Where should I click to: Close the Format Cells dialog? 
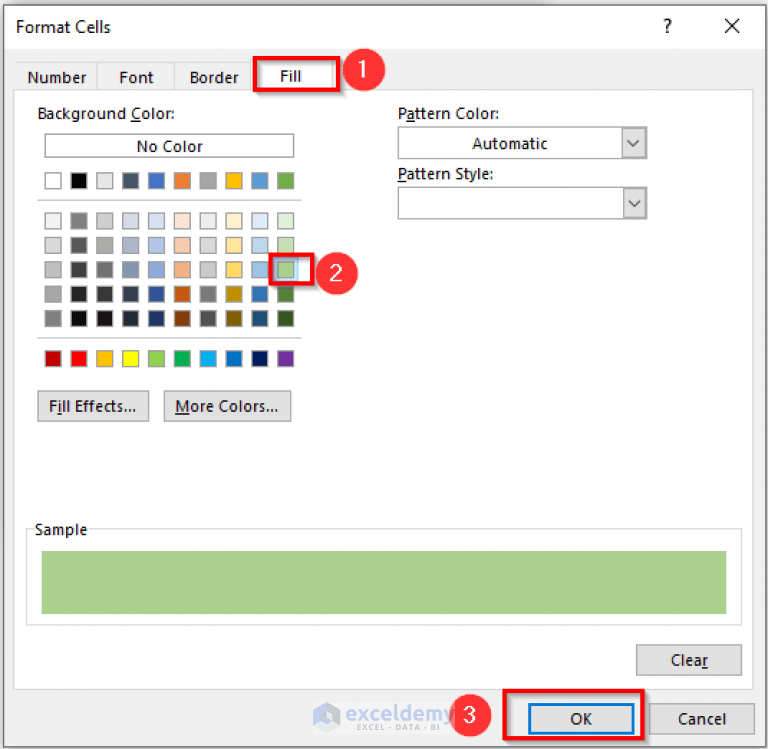732,26
